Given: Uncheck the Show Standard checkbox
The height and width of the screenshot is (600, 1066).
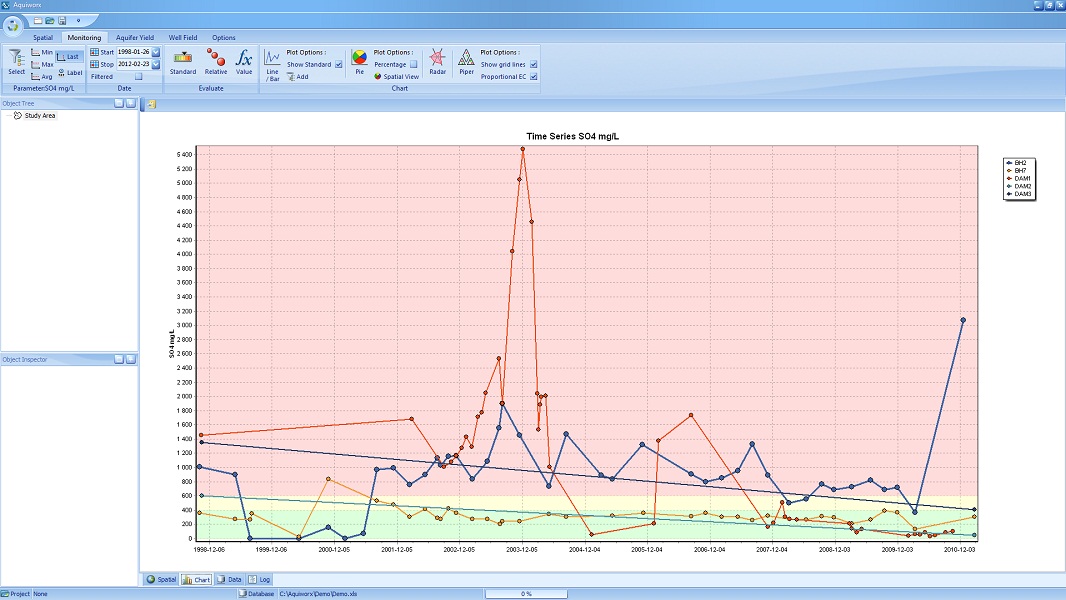Looking at the screenshot, I should coord(339,64).
